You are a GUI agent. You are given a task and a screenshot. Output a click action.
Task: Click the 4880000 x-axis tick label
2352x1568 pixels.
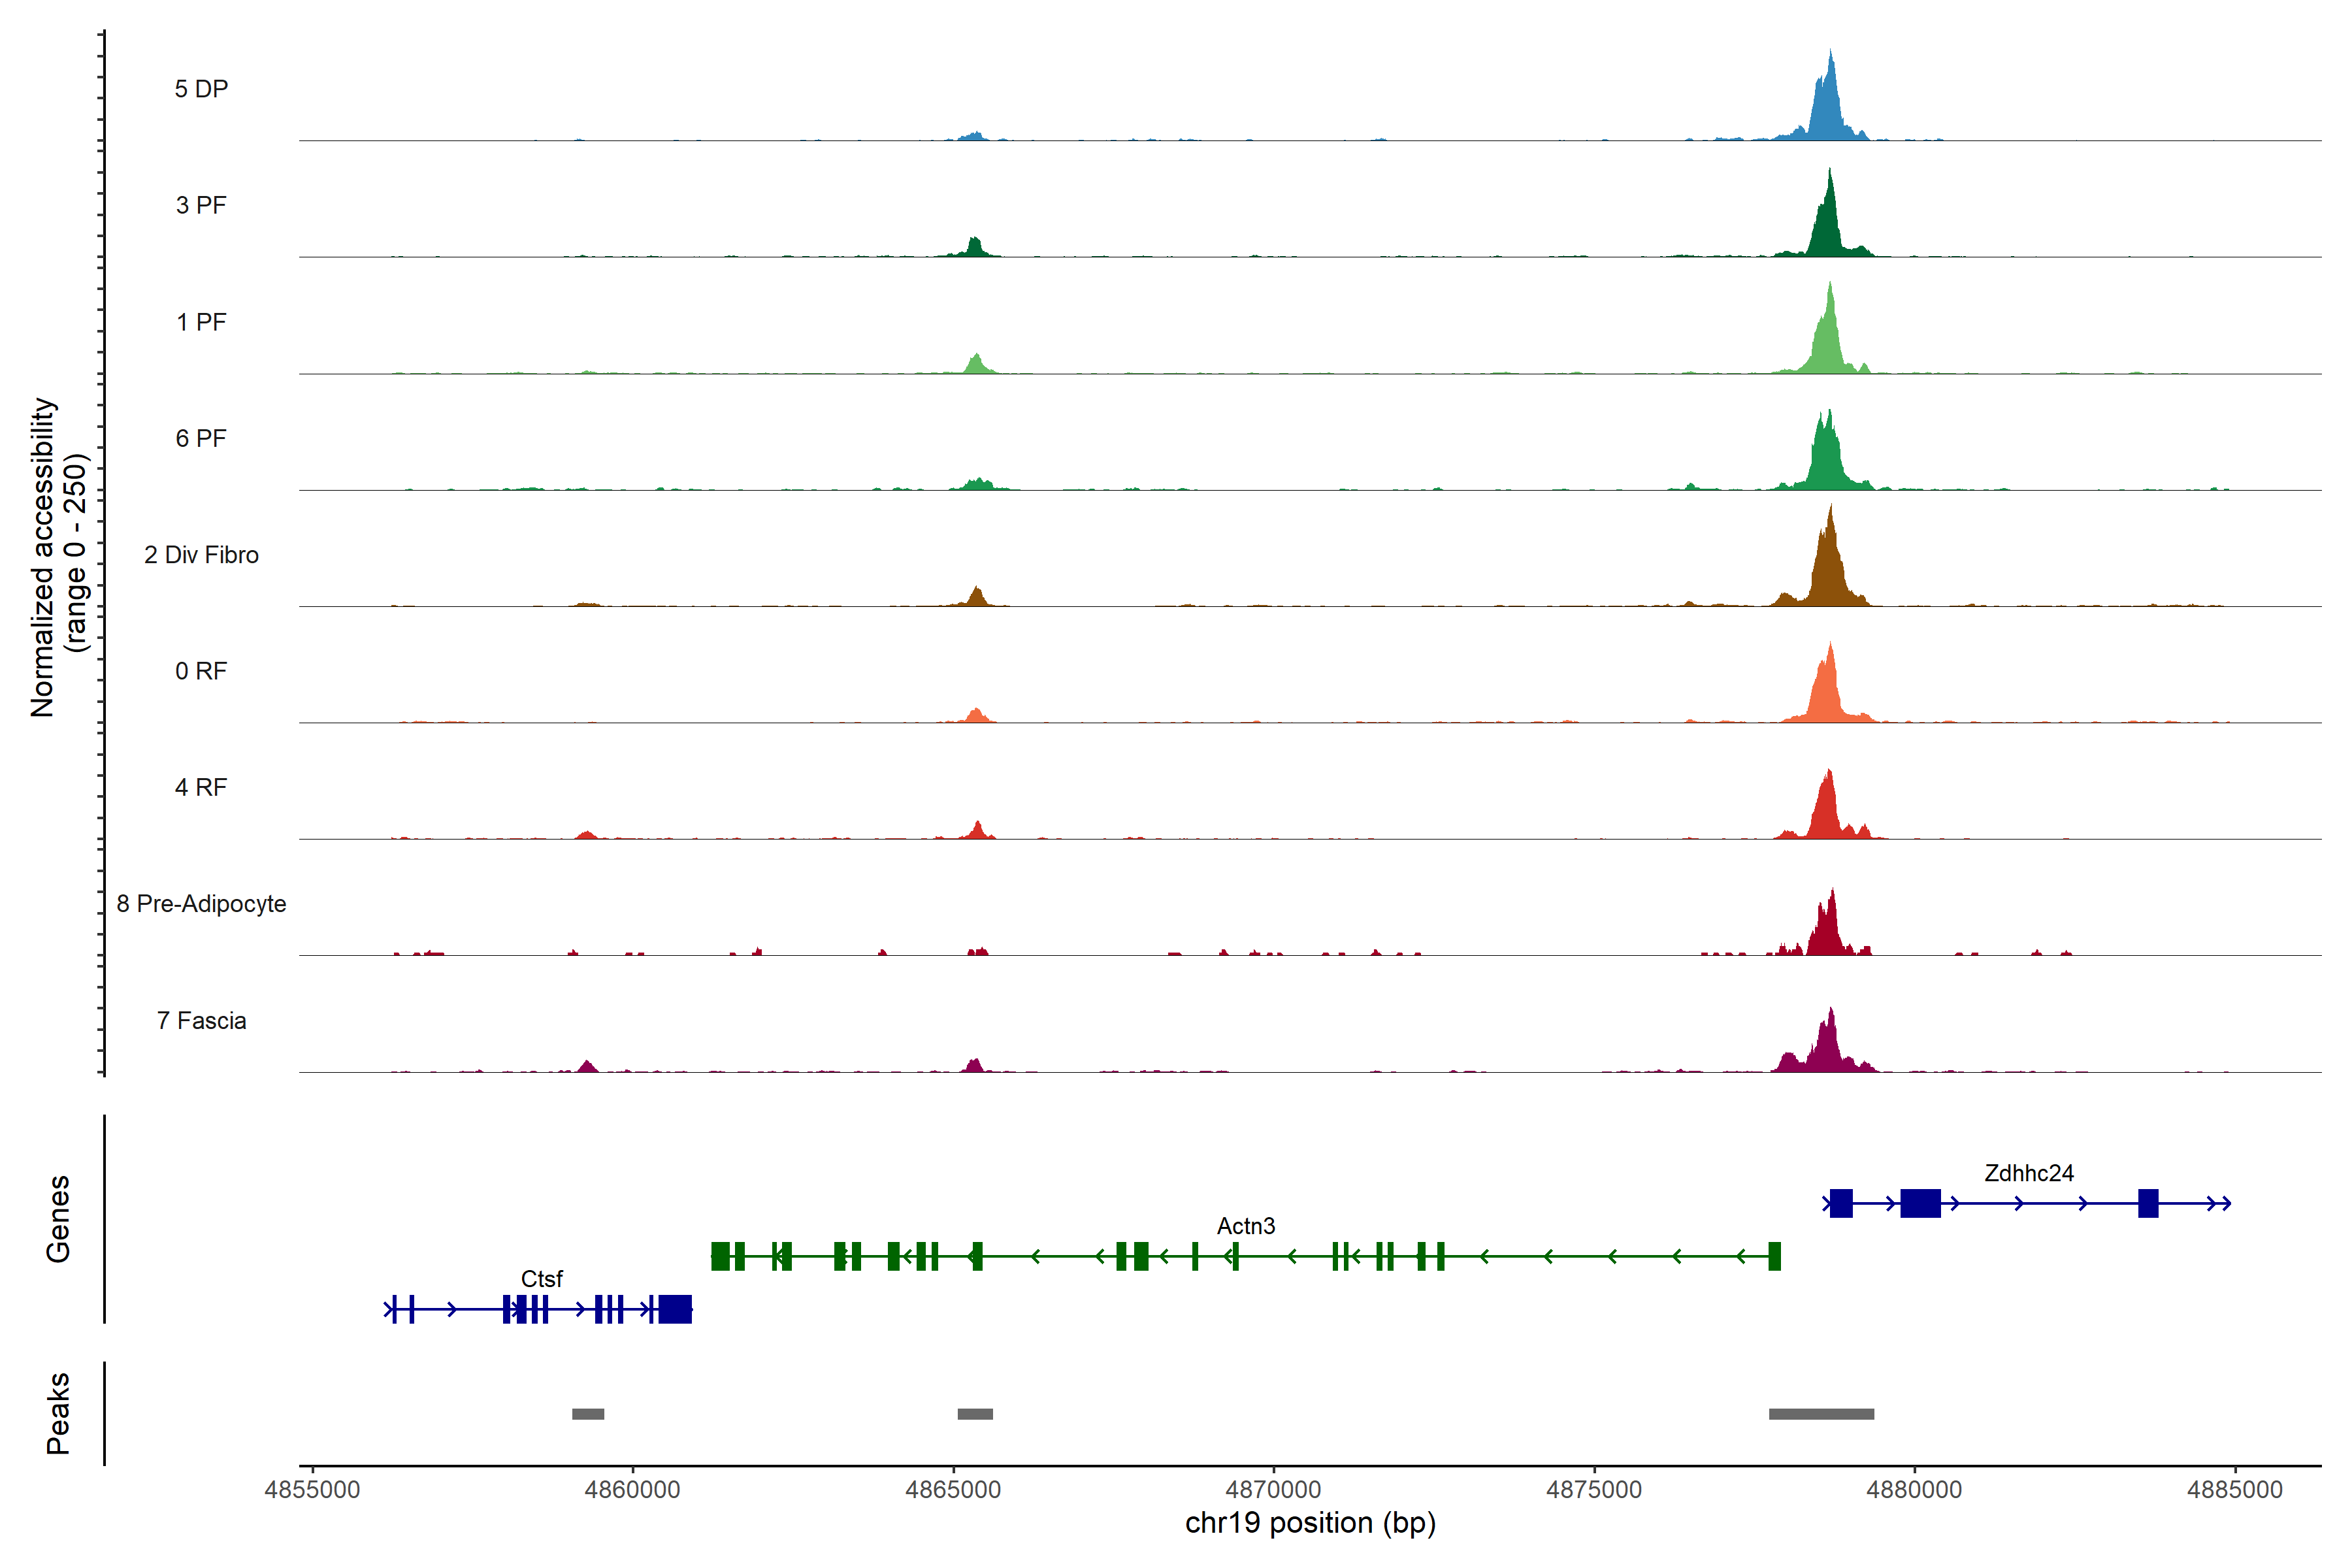pyautogui.click(x=1914, y=1489)
